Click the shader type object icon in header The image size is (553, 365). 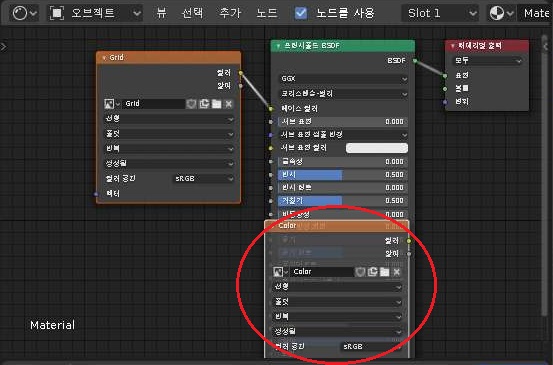pyautogui.click(x=57, y=13)
